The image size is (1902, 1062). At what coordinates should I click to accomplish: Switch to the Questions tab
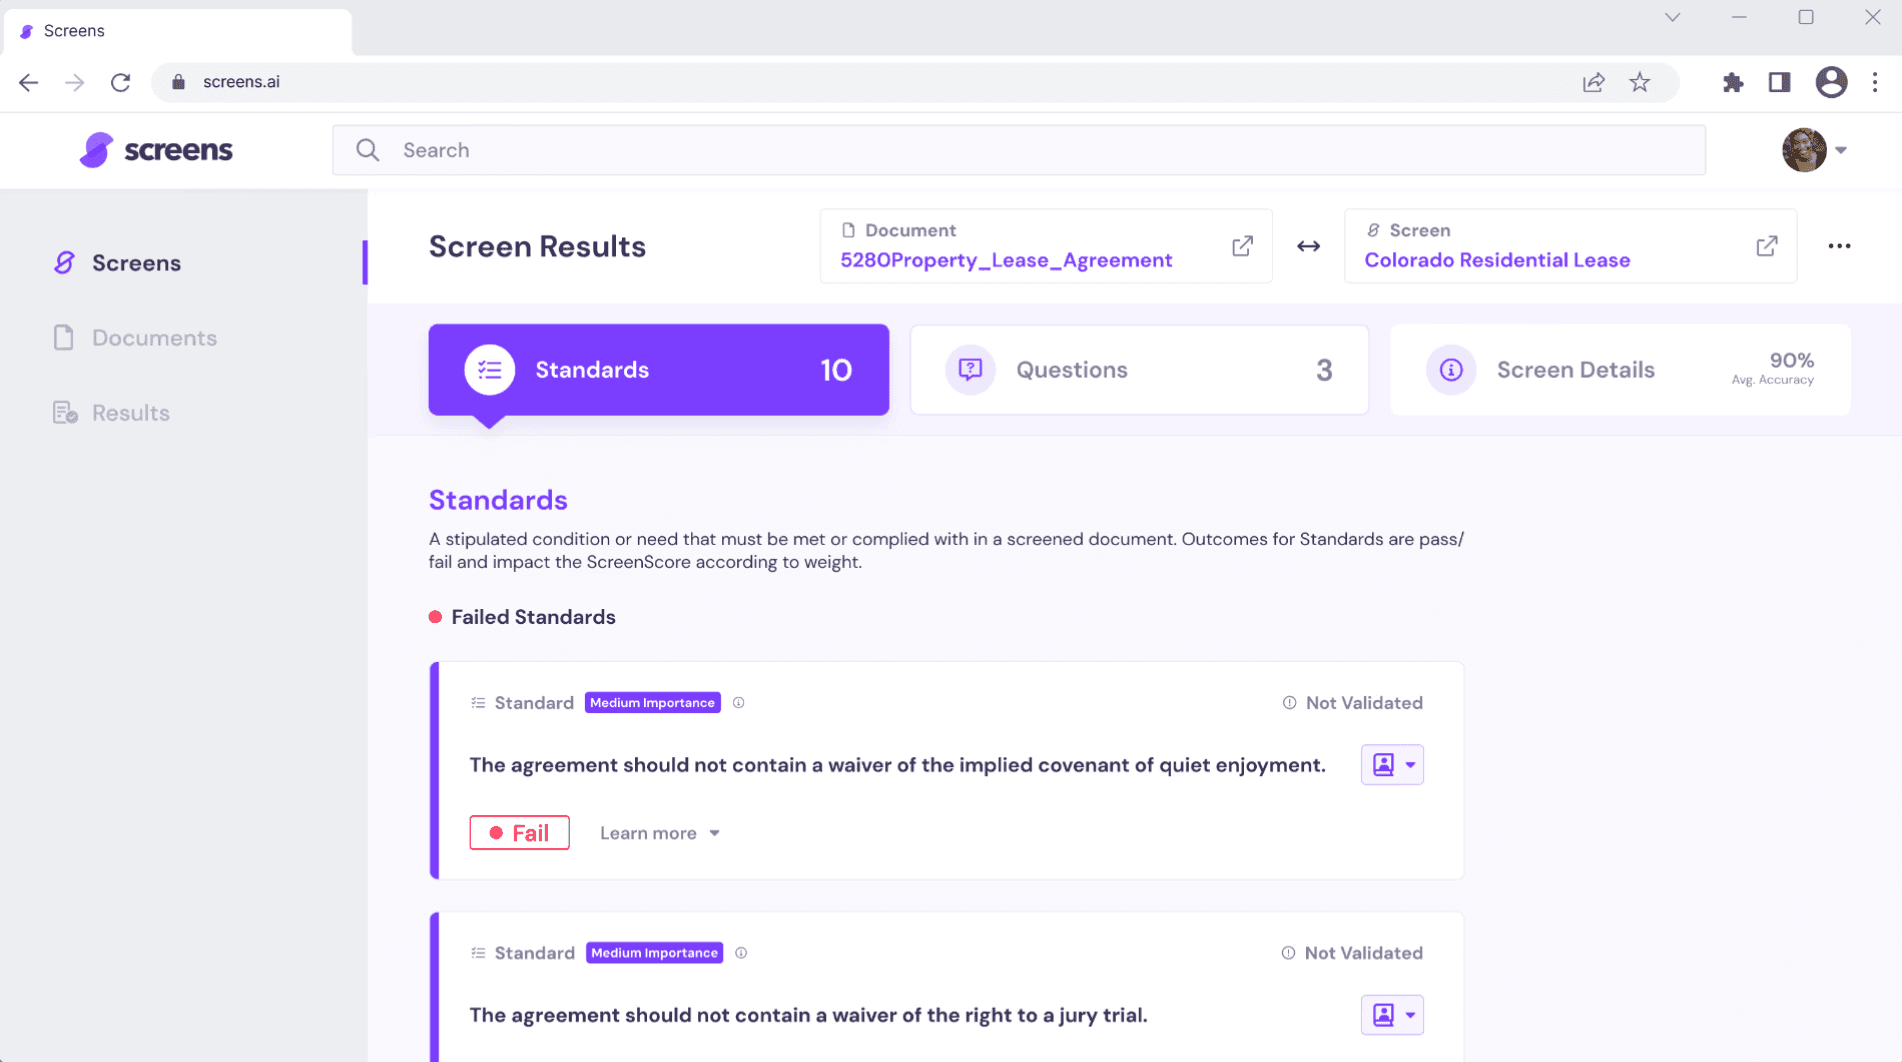tap(1139, 369)
